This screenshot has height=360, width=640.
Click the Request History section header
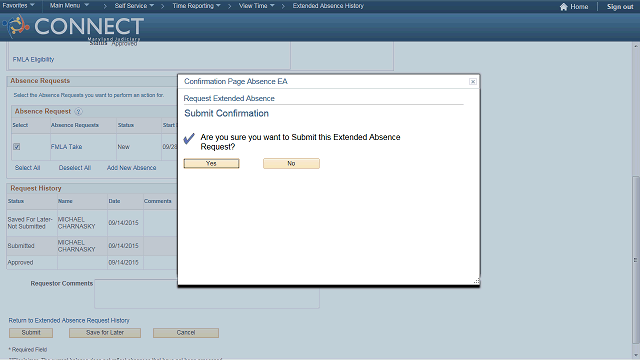point(36,188)
